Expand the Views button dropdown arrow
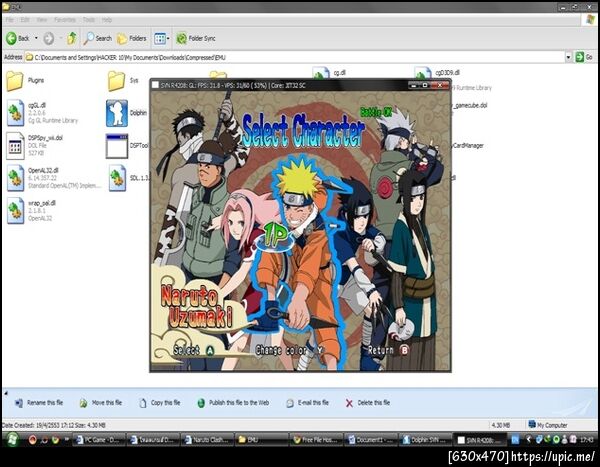This screenshot has width=600, height=467. pos(168,38)
